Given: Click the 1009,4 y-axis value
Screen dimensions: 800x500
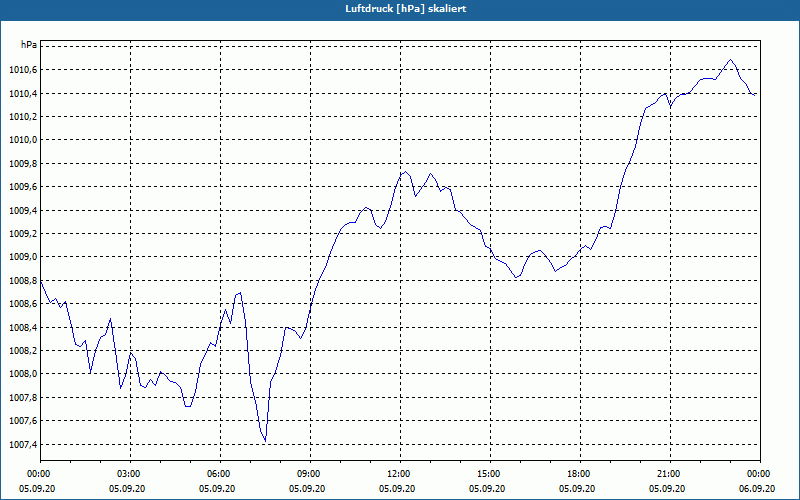Looking at the screenshot, I should pyautogui.click(x=23, y=210).
